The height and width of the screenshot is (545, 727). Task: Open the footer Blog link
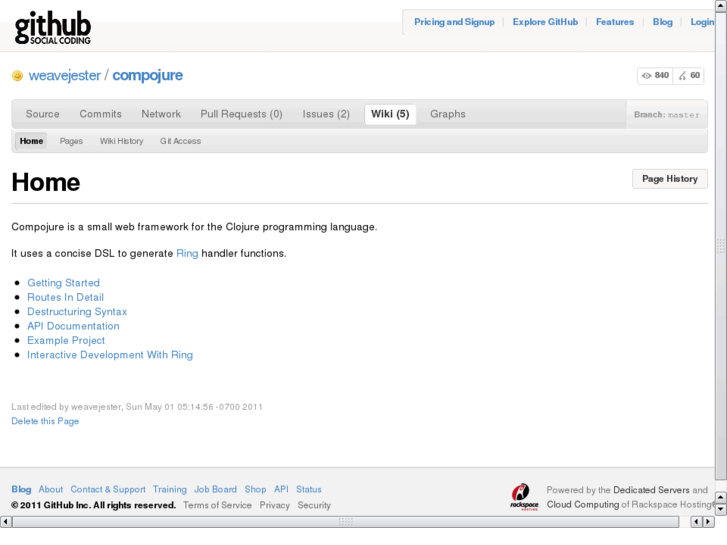click(x=21, y=489)
